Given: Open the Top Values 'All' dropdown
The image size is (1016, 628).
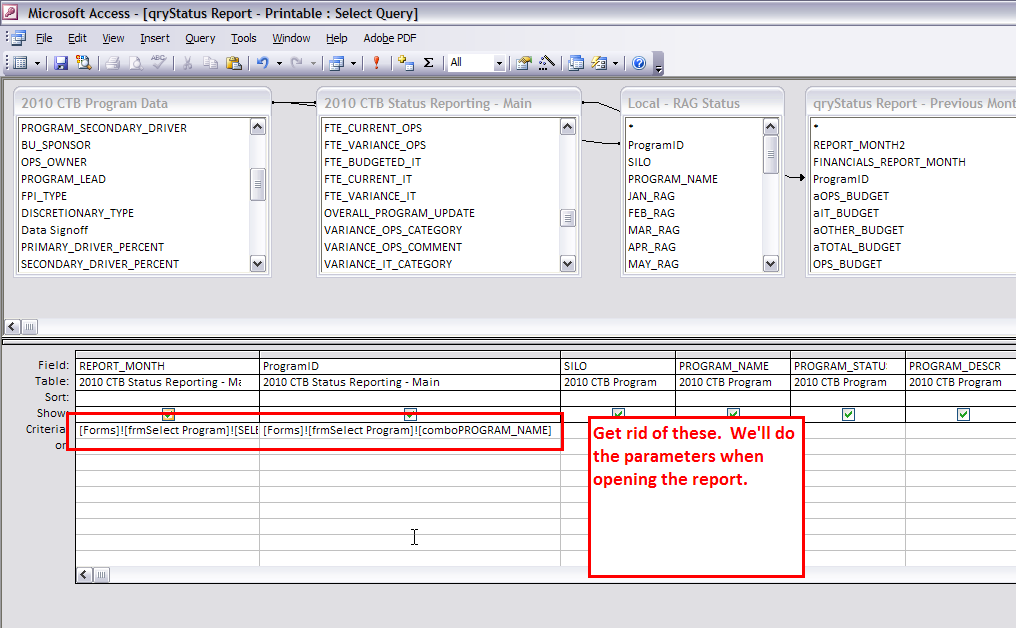Looking at the screenshot, I should coord(499,63).
